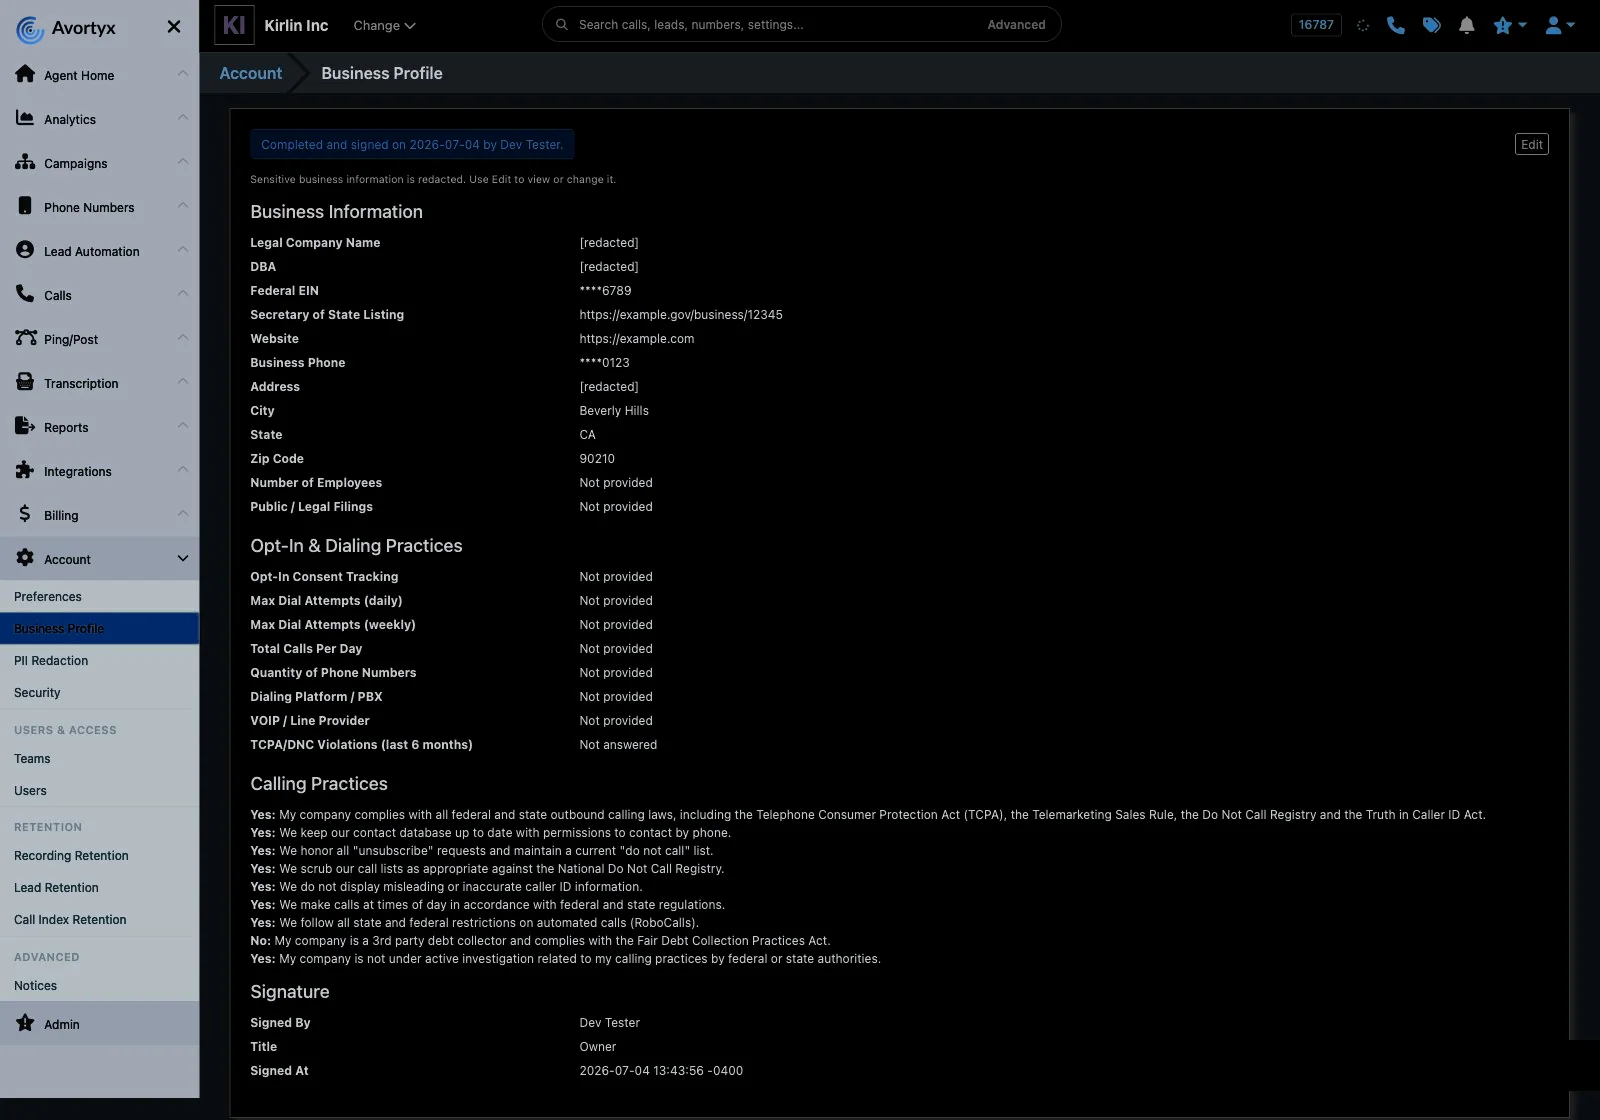The width and height of the screenshot is (1600, 1120).
Task: Collapse the Account sidebar section
Action: pos(100,559)
